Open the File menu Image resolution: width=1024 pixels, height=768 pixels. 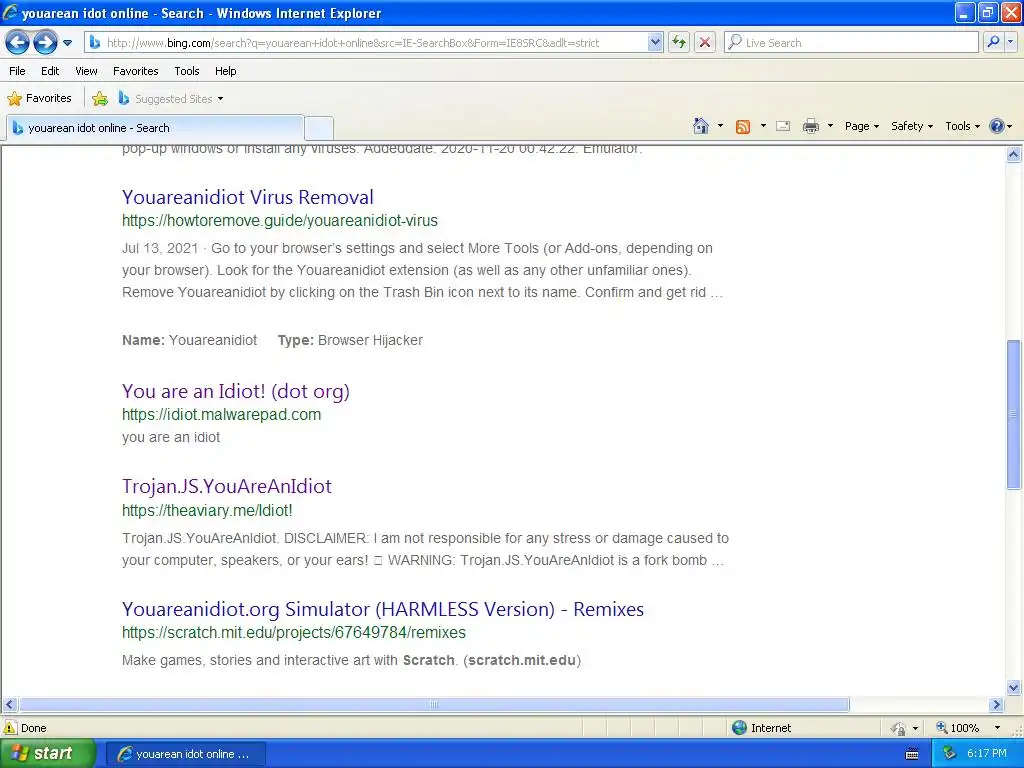pyautogui.click(x=18, y=71)
